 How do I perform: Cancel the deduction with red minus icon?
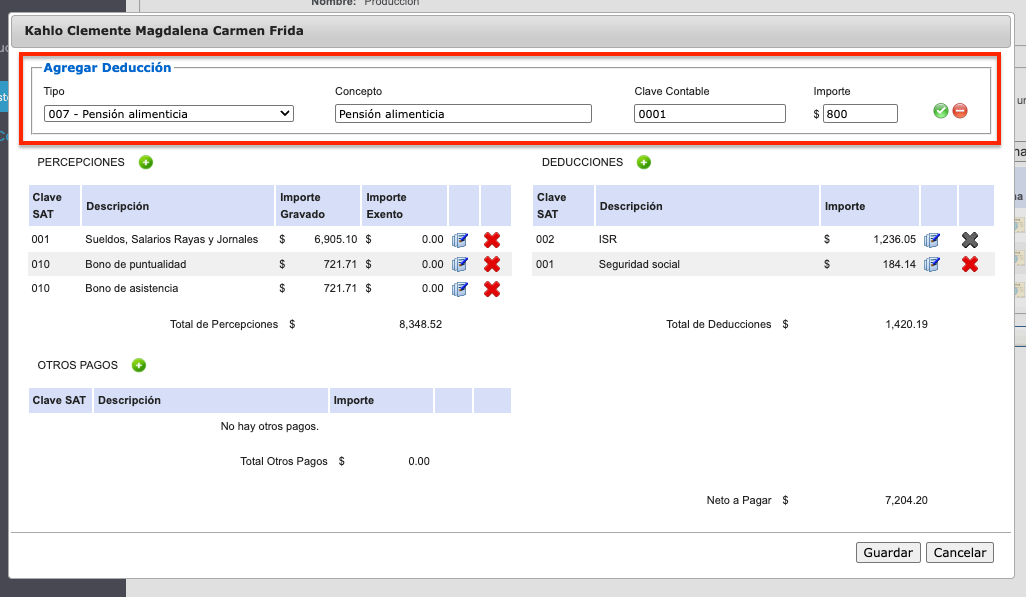click(x=960, y=111)
